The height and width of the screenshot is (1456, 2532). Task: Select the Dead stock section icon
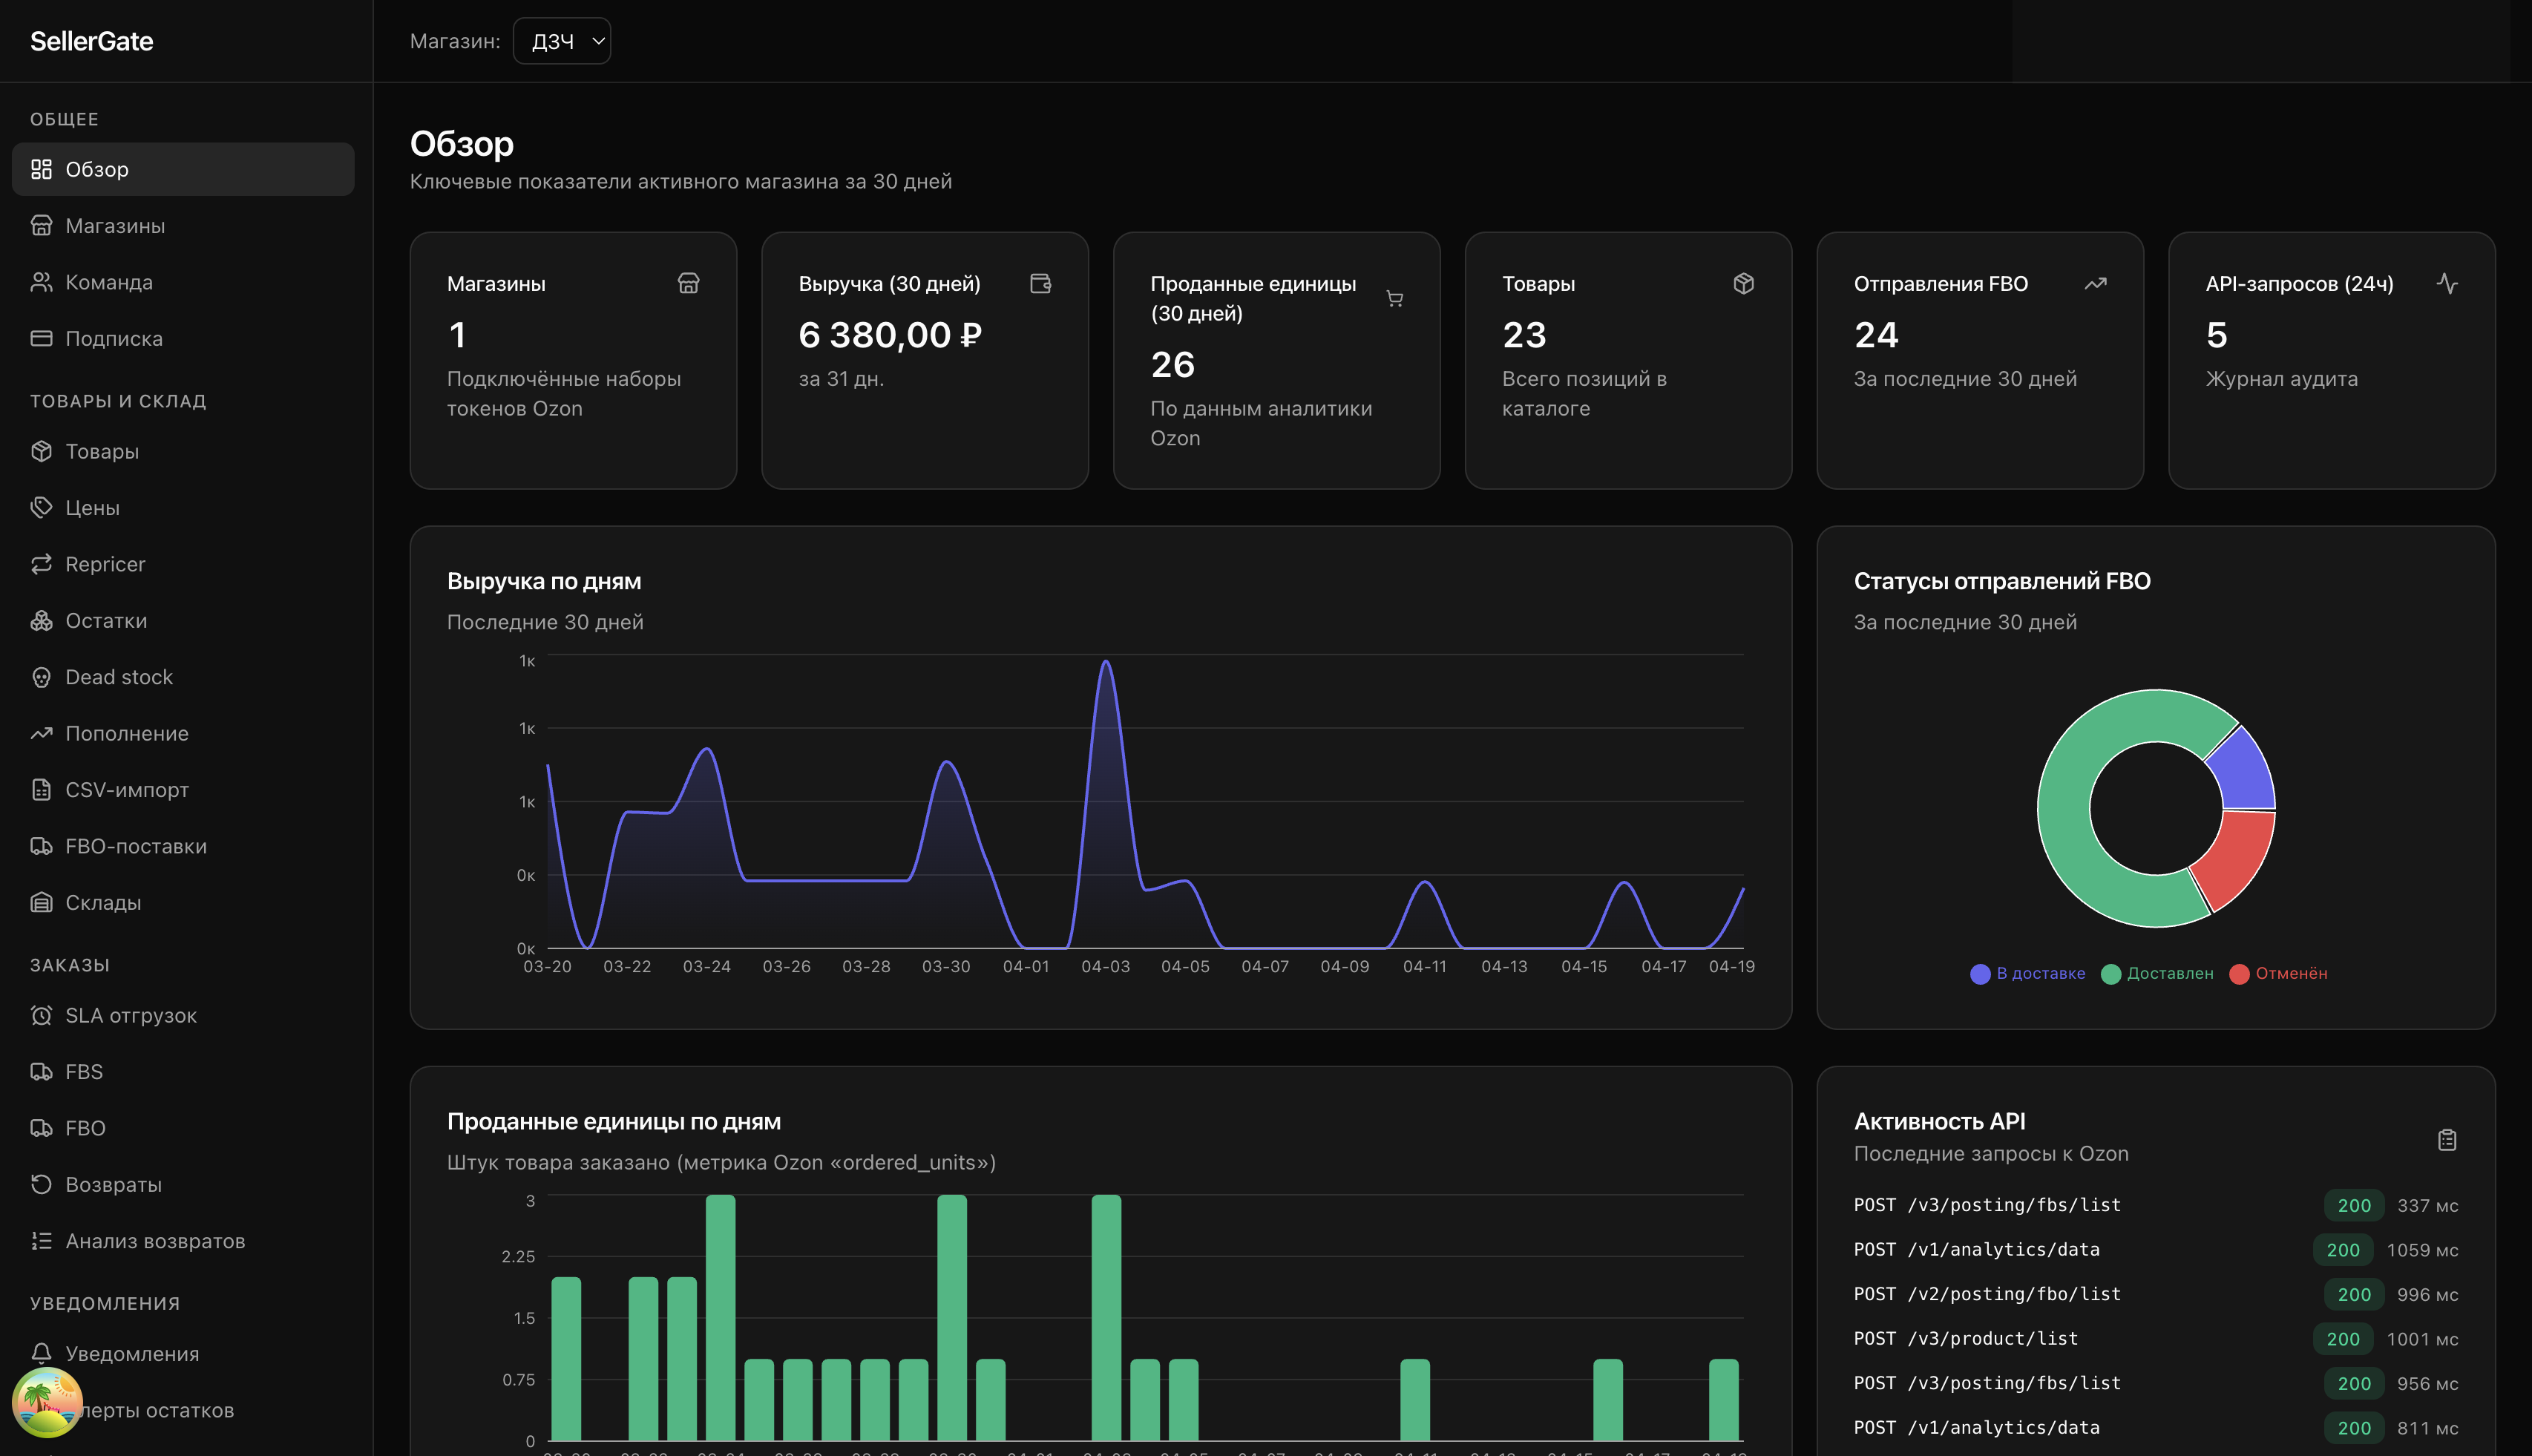[41, 677]
